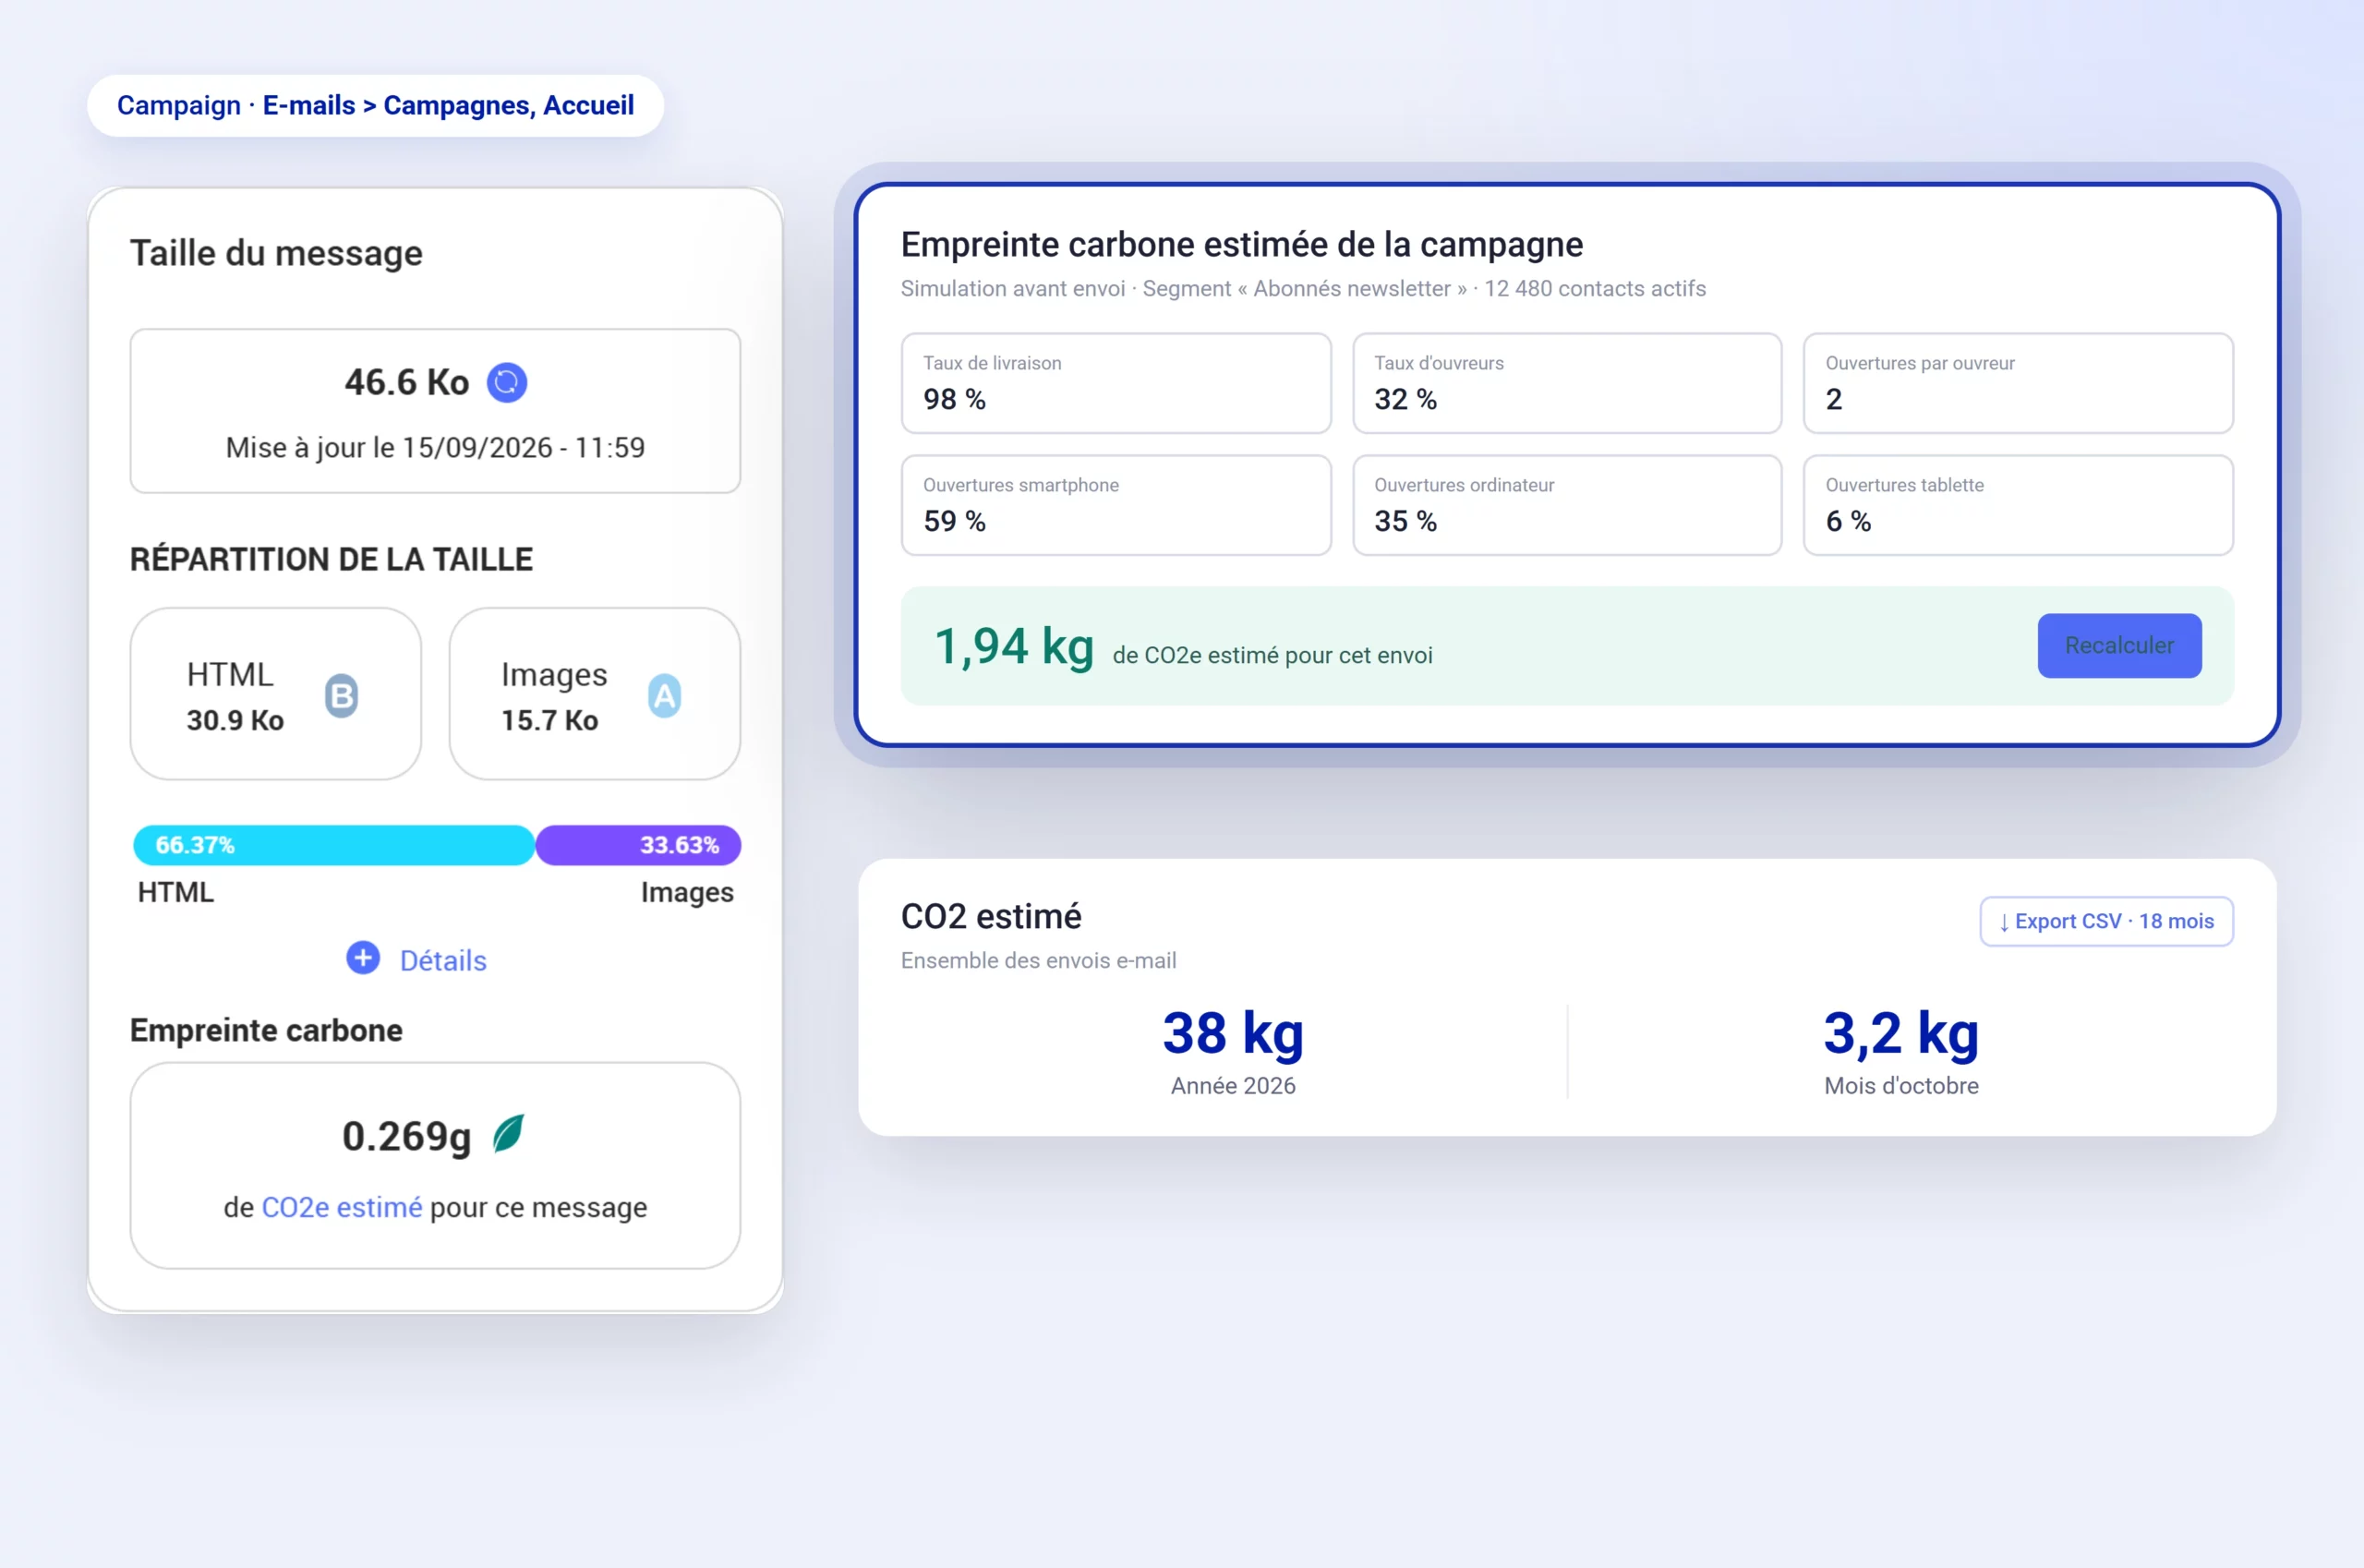Click the green leaf icon next to 0.269g
This screenshot has width=2364, height=1568.
pos(508,1134)
